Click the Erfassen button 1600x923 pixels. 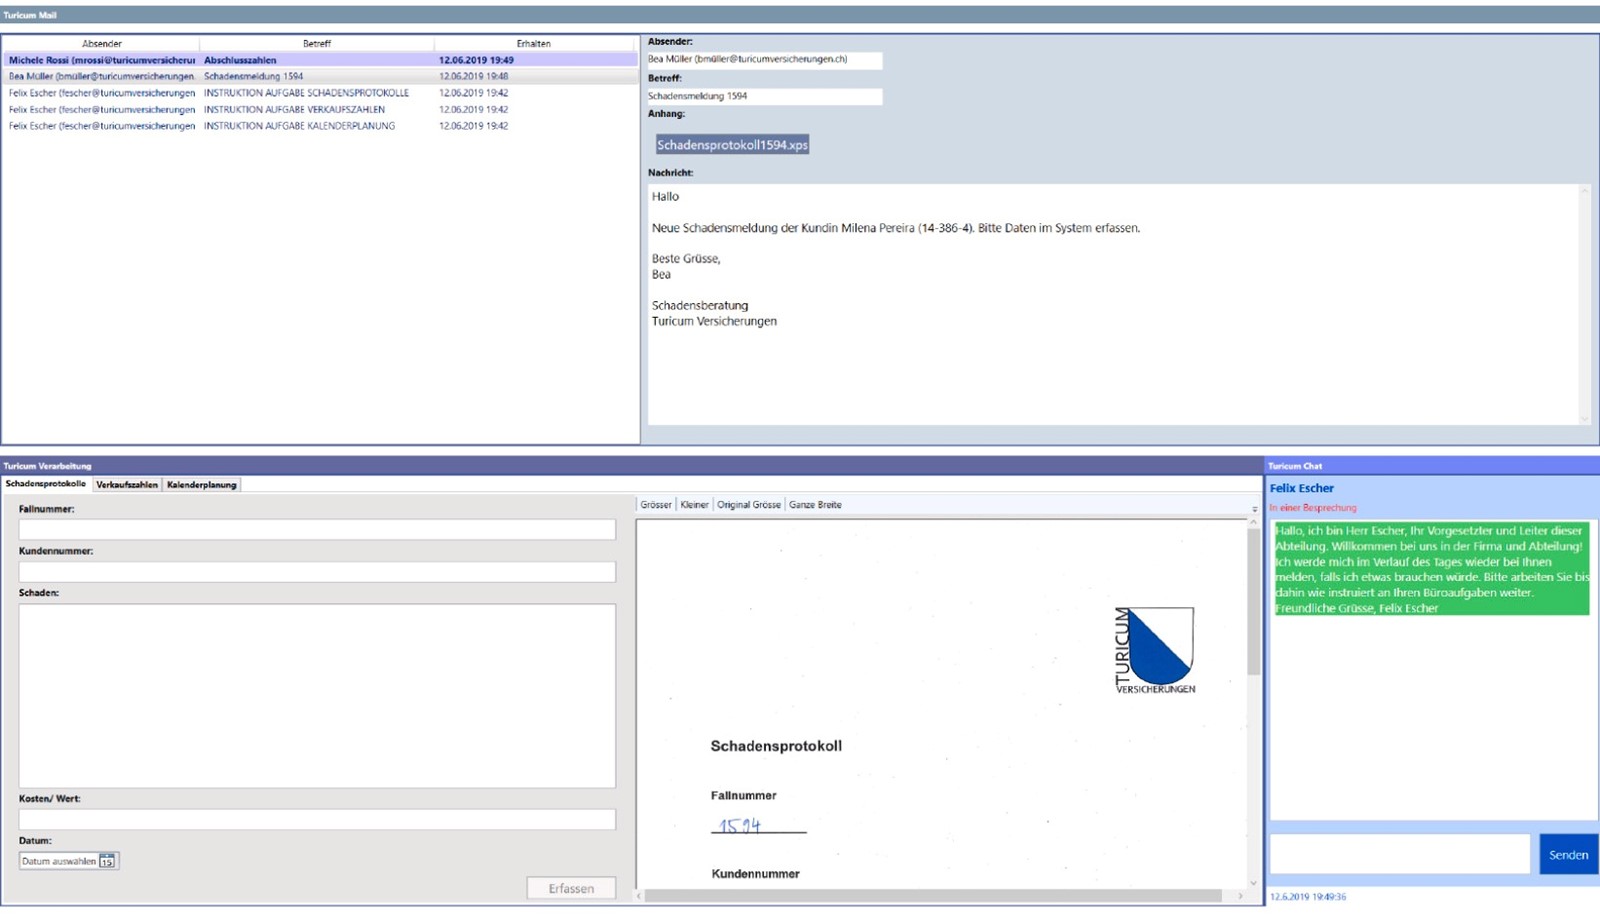571,888
